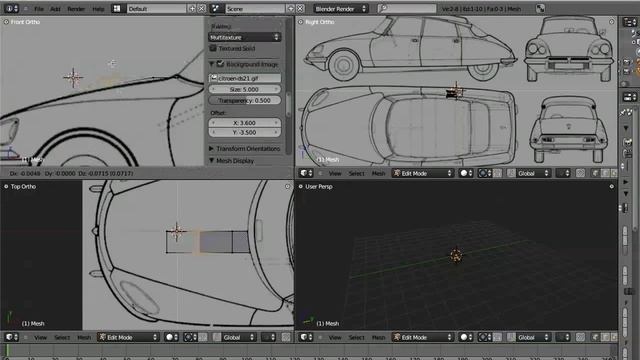
Task: Open the Blender Render engine dropdown
Action: click(x=340, y=9)
